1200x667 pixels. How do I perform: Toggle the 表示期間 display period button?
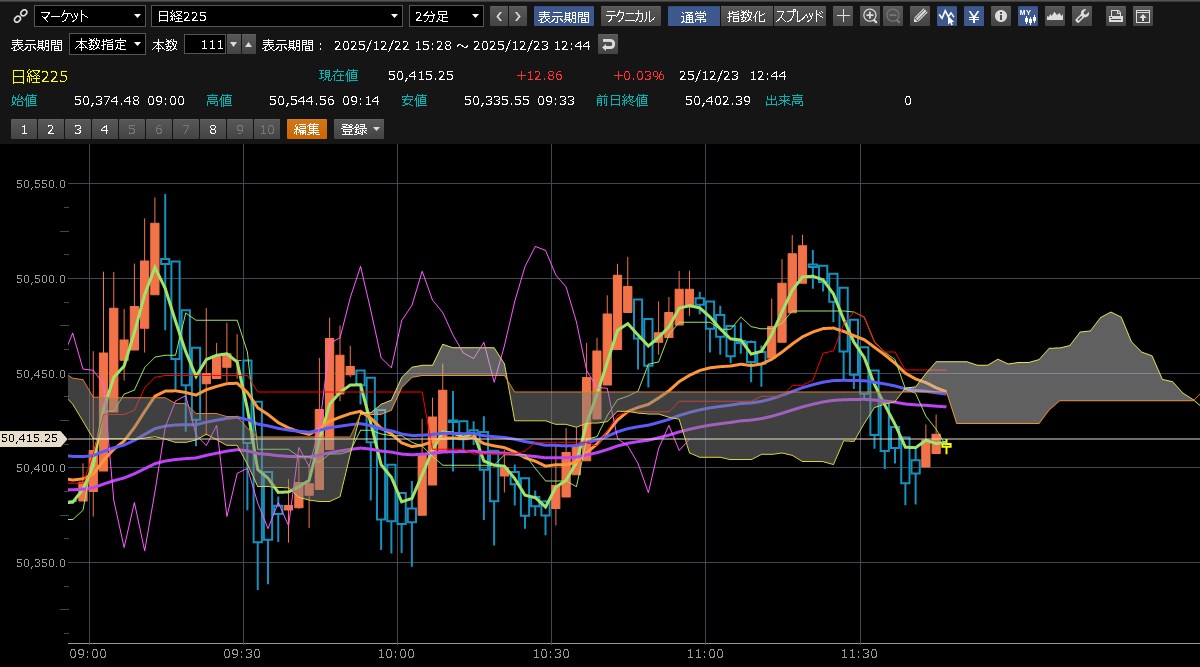point(564,16)
